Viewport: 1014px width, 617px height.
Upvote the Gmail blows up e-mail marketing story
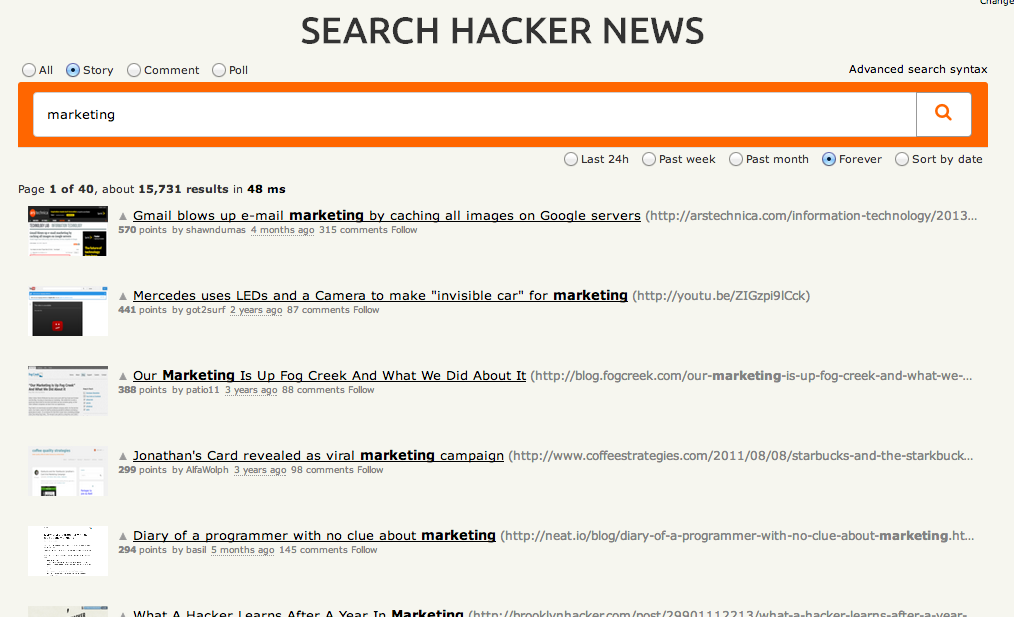pyautogui.click(x=123, y=216)
